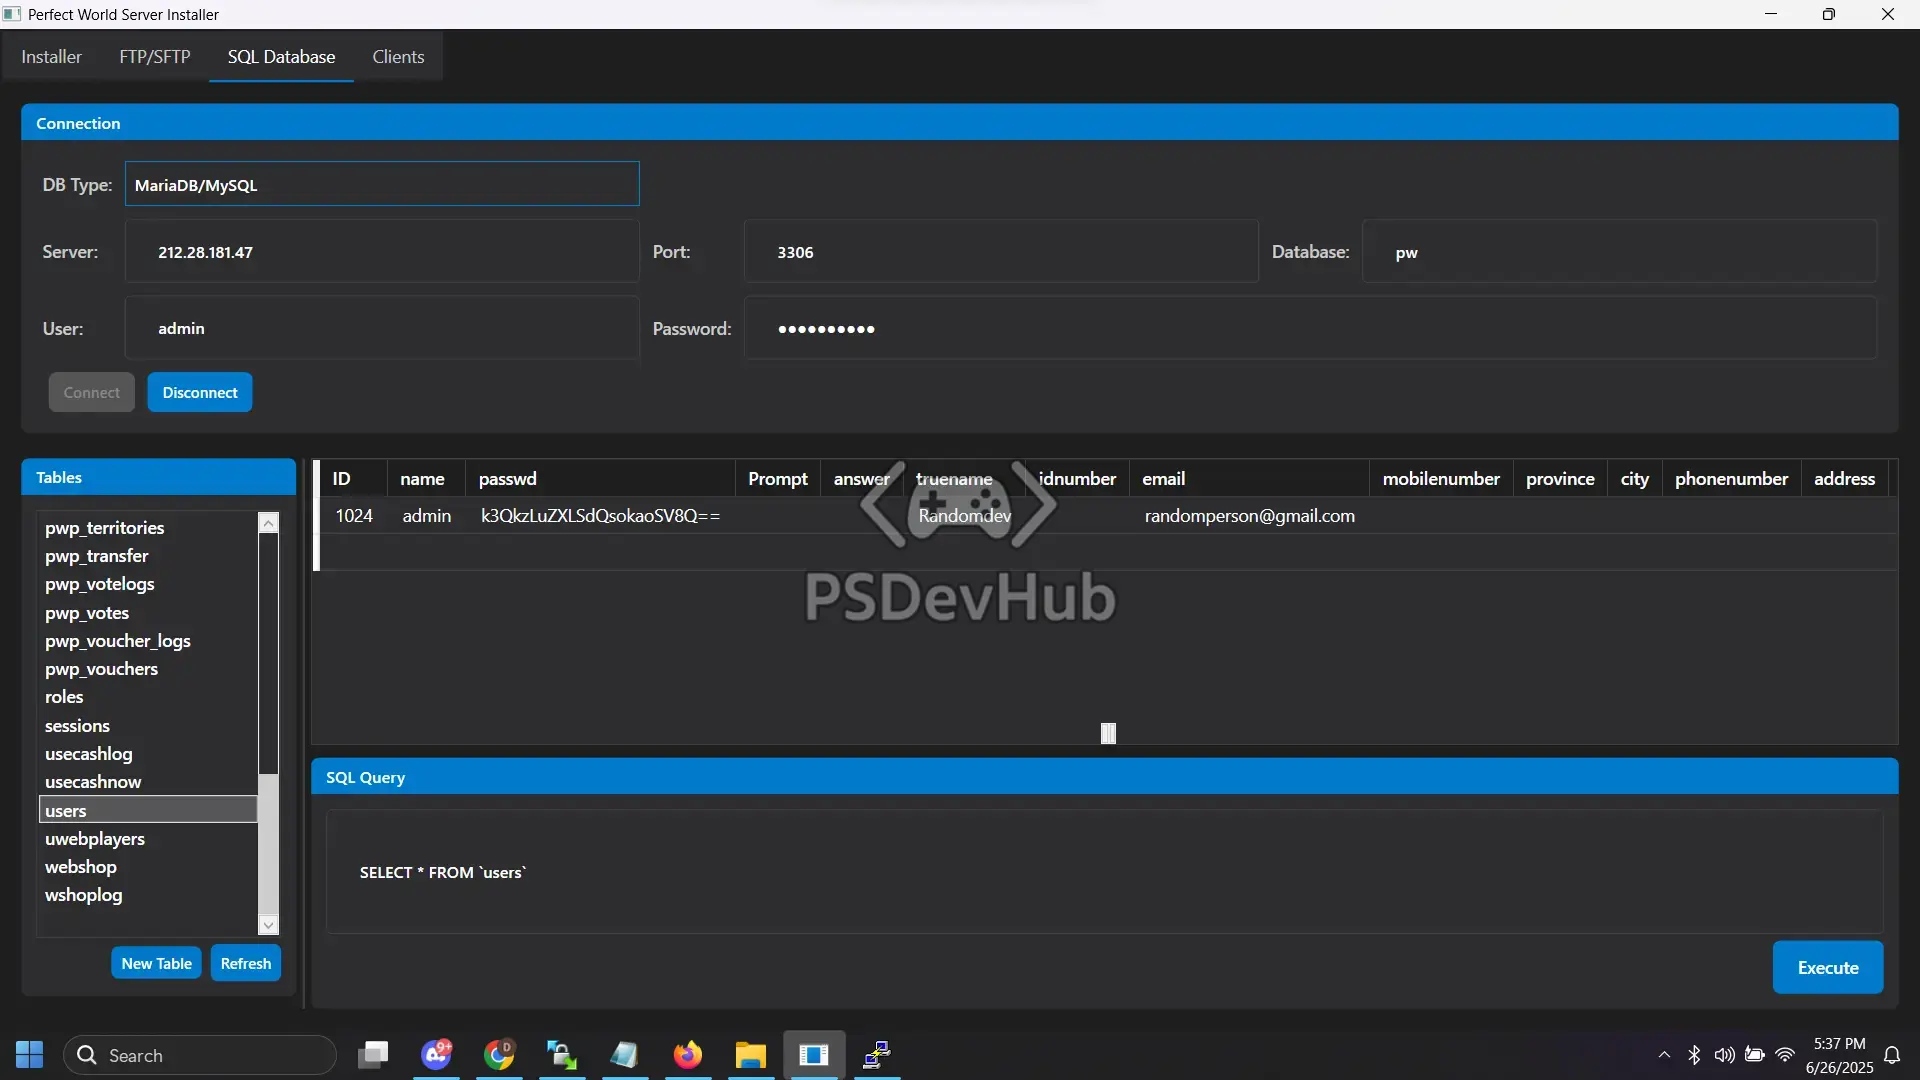
Task: Select the sessions table
Action: (148, 726)
